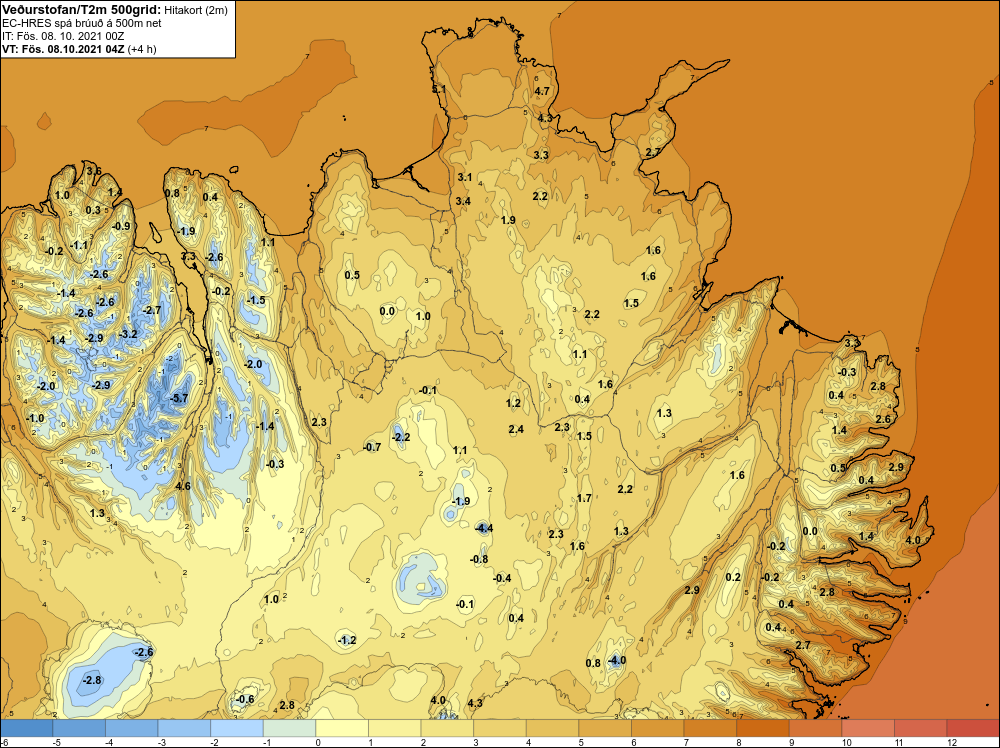Click the -4.0 temperature label
The height and width of the screenshot is (748, 1000).
[x=615, y=661]
